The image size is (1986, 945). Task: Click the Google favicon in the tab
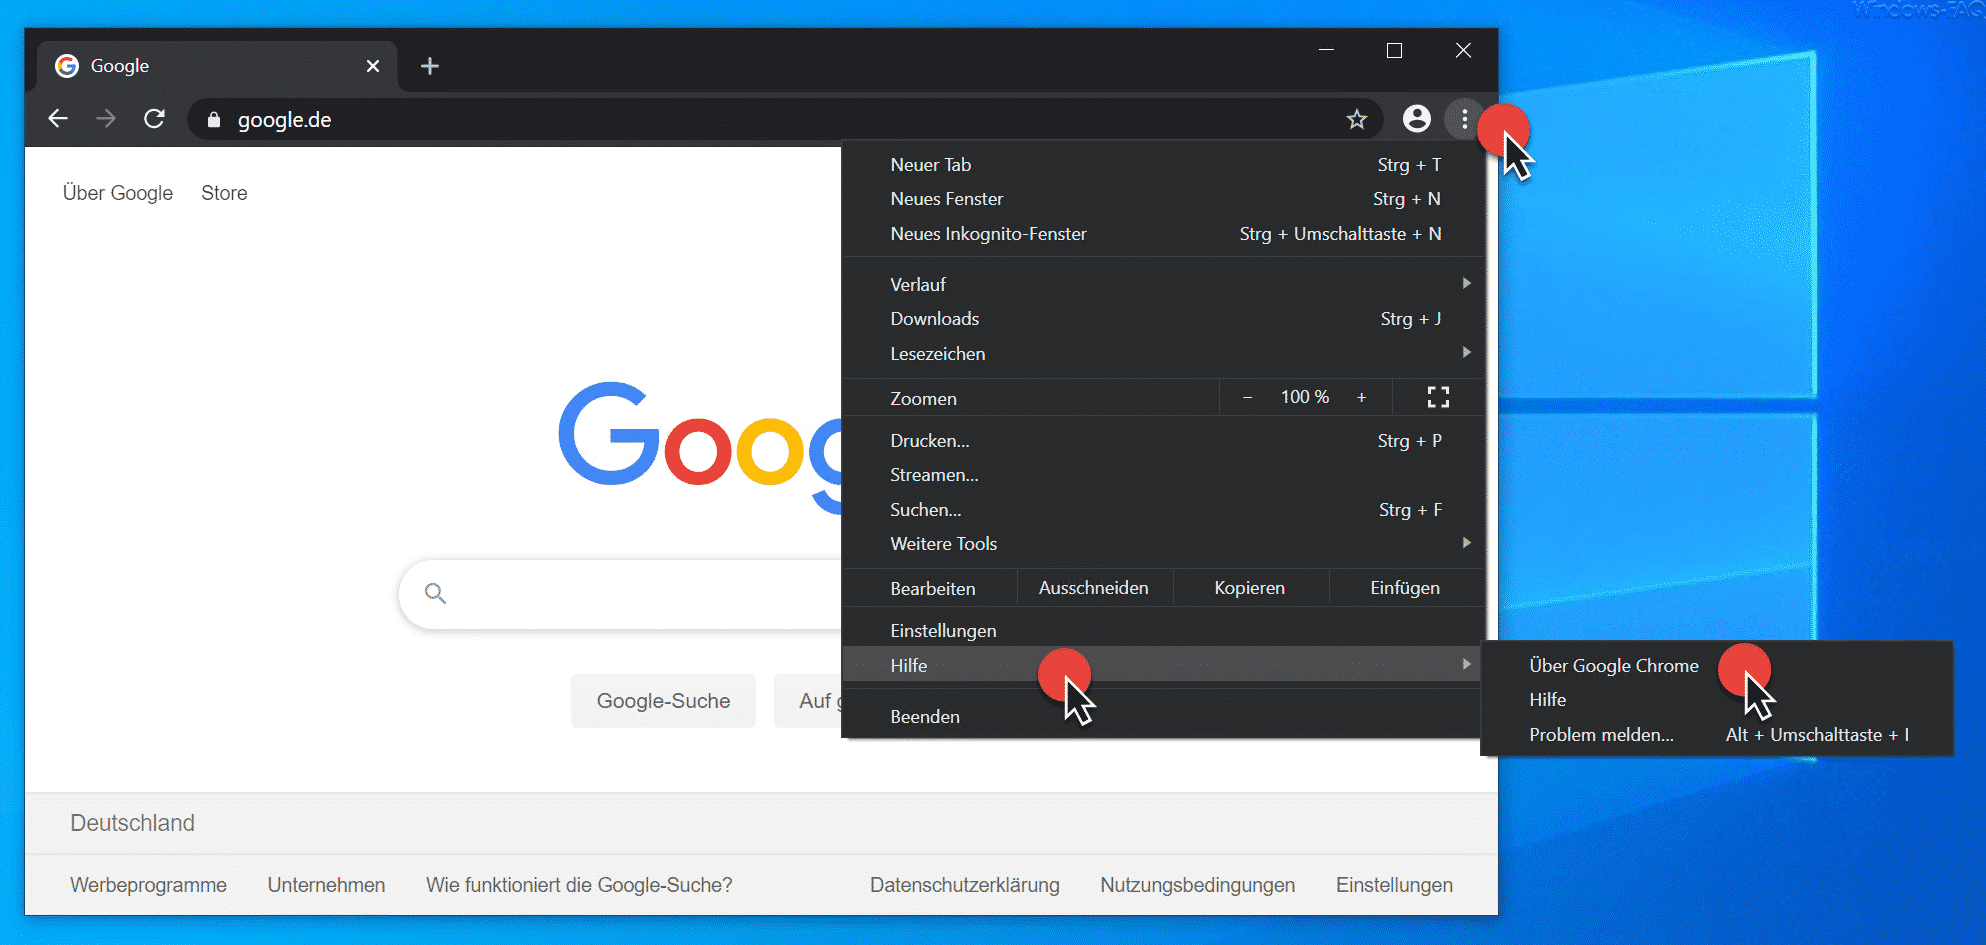(x=67, y=66)
